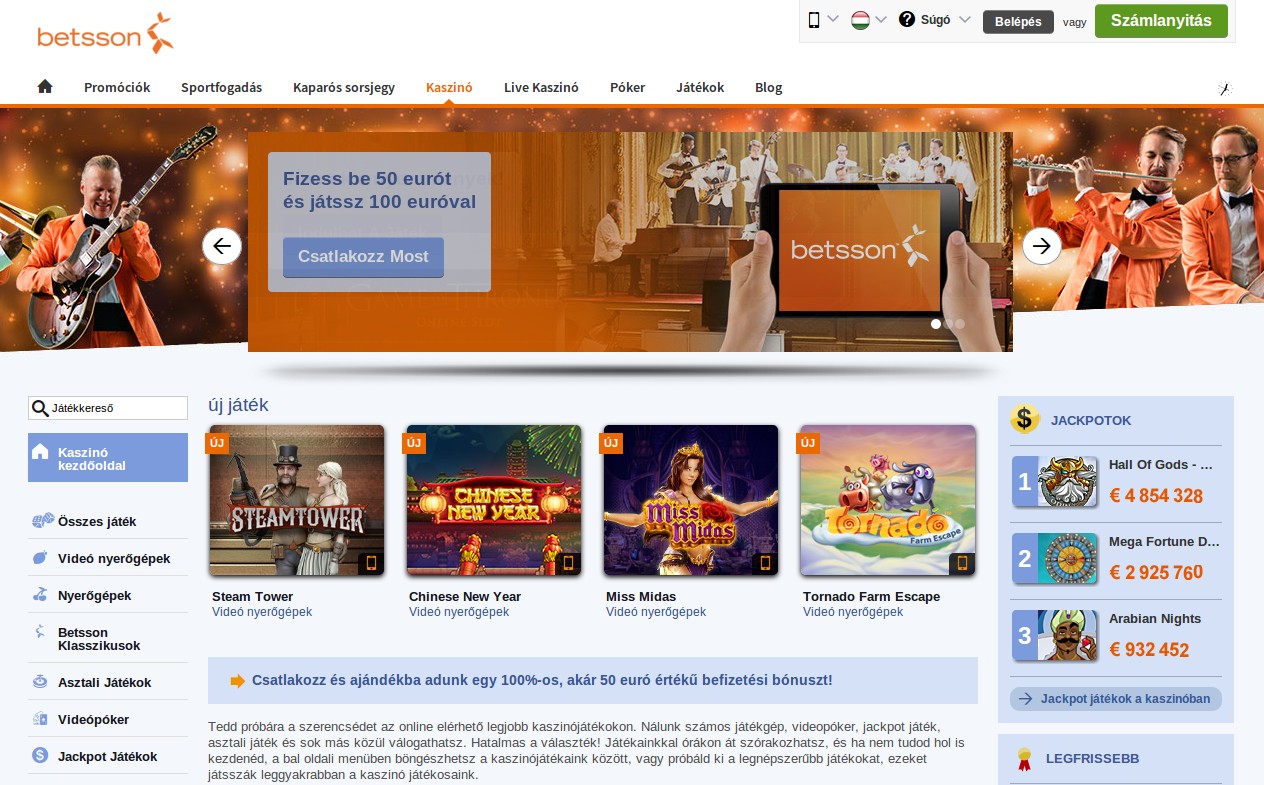Select the first carousel indicator dot
The image size is (1264, 785).
(x=936, y=324)
